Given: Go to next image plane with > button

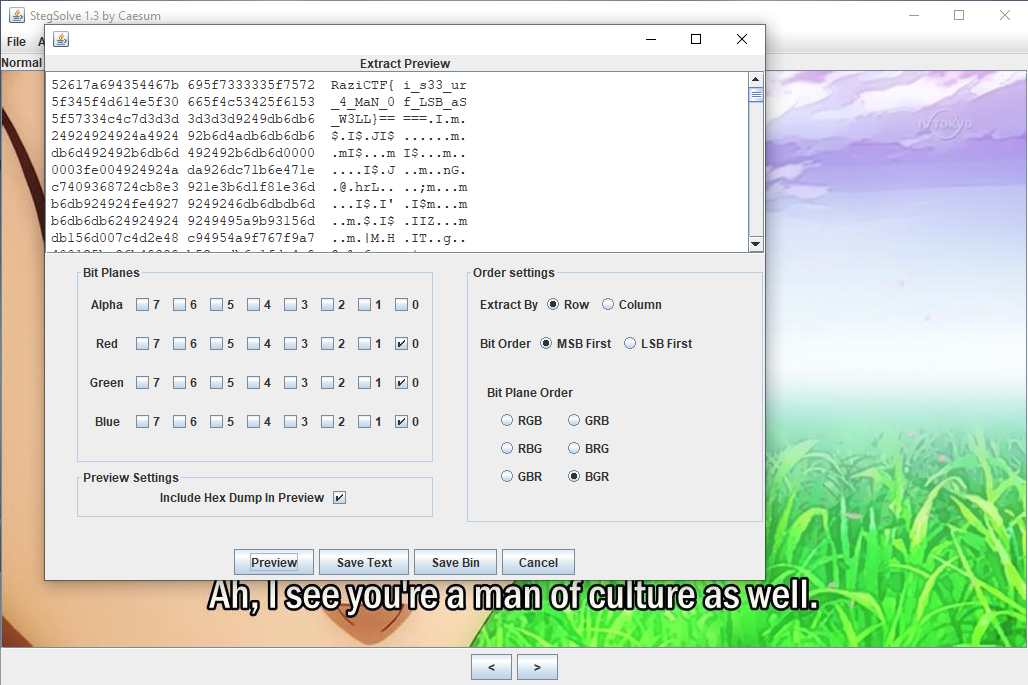Looking at the screenshot, I should click(x=538, y=667).
